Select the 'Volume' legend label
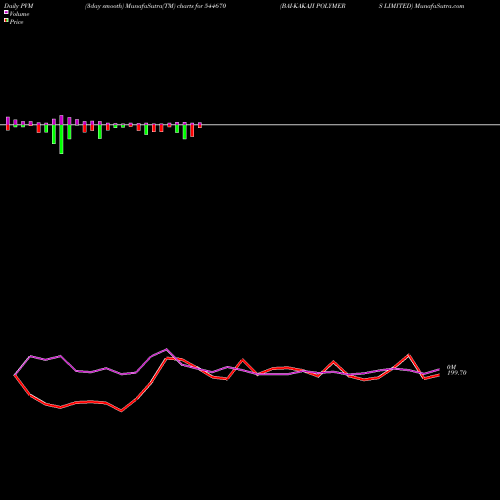500x500 pixels. (19, 14)
